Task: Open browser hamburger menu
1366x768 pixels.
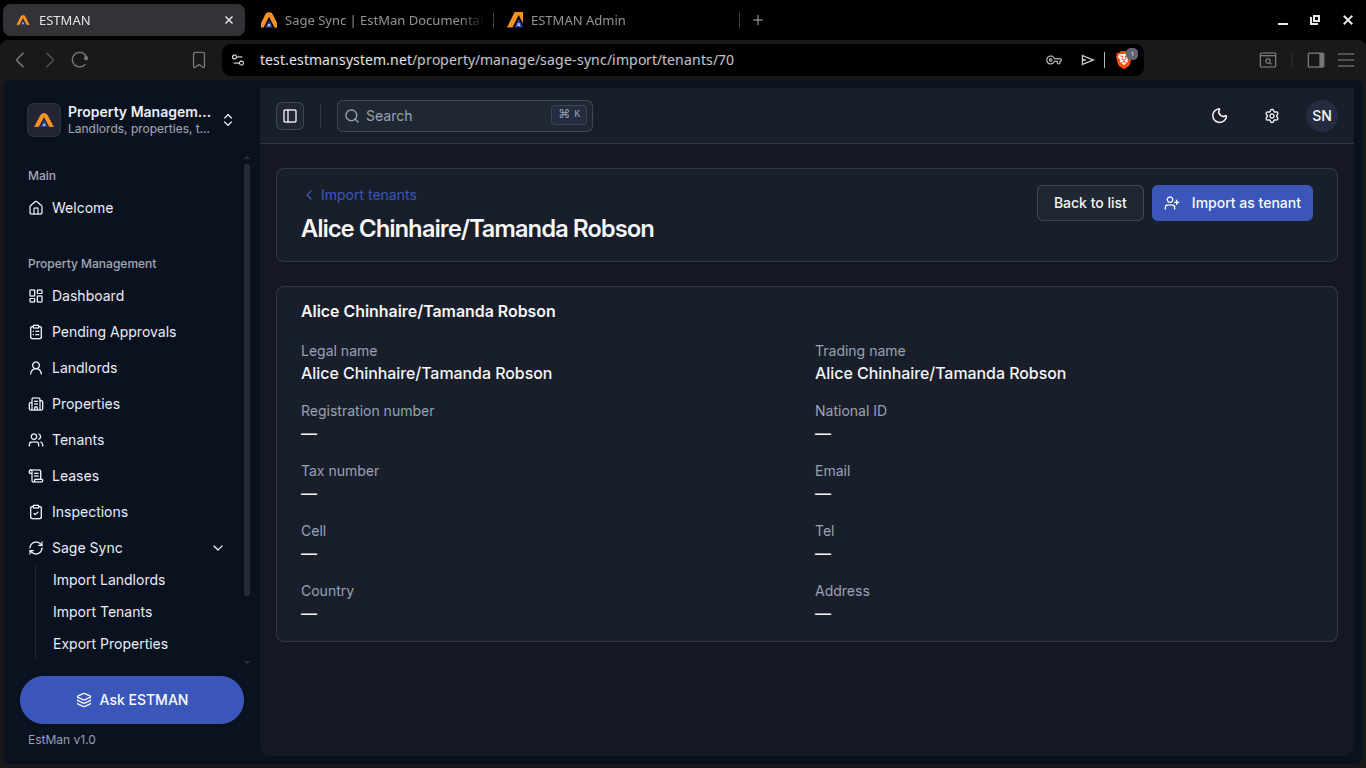Action: [1346, 60]
